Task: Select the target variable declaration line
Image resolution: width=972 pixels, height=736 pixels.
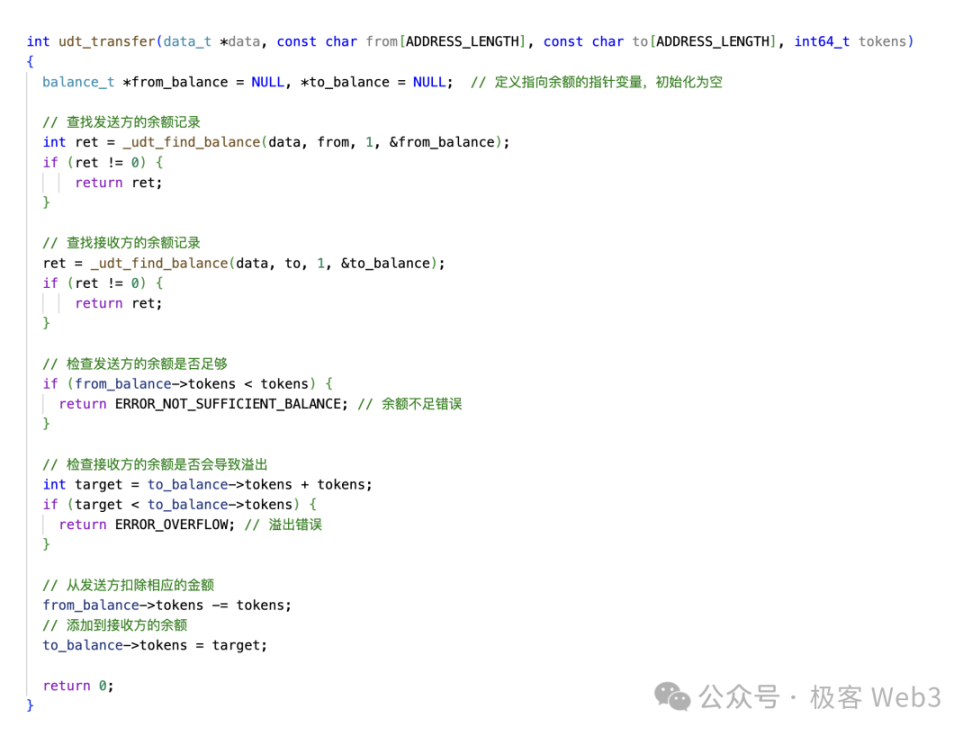Action: pyautogui.click(x=207, y=484)
